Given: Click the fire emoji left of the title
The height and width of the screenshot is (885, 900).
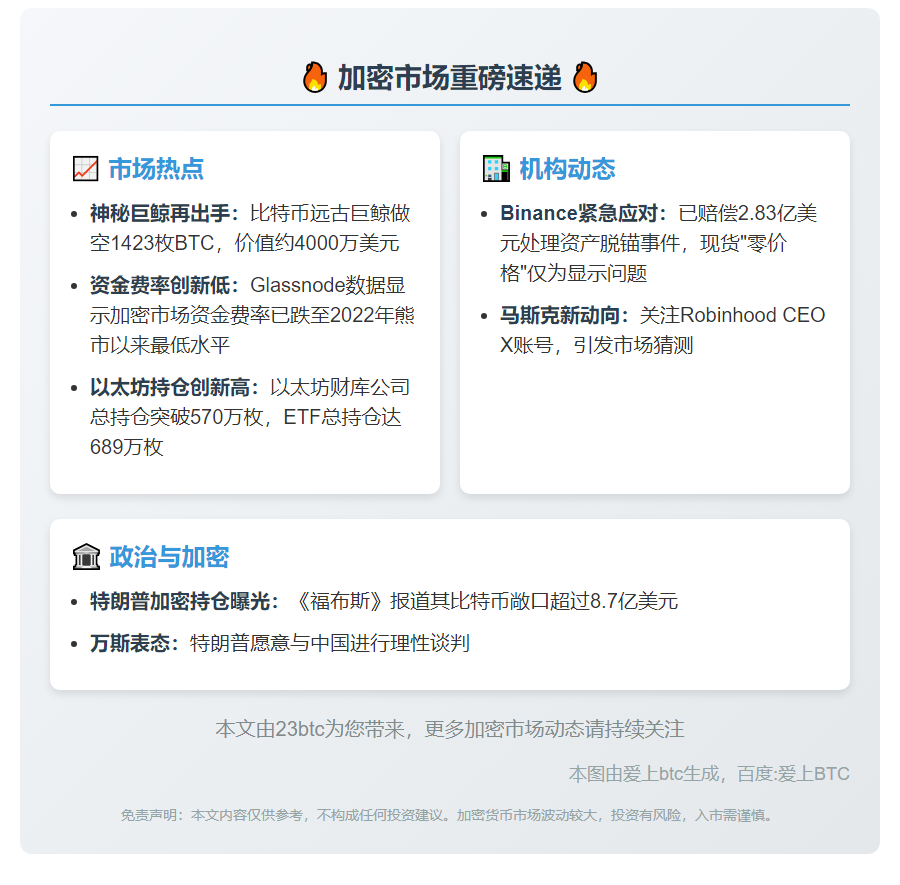Looking at the screenshot, I should click(315, 77).
